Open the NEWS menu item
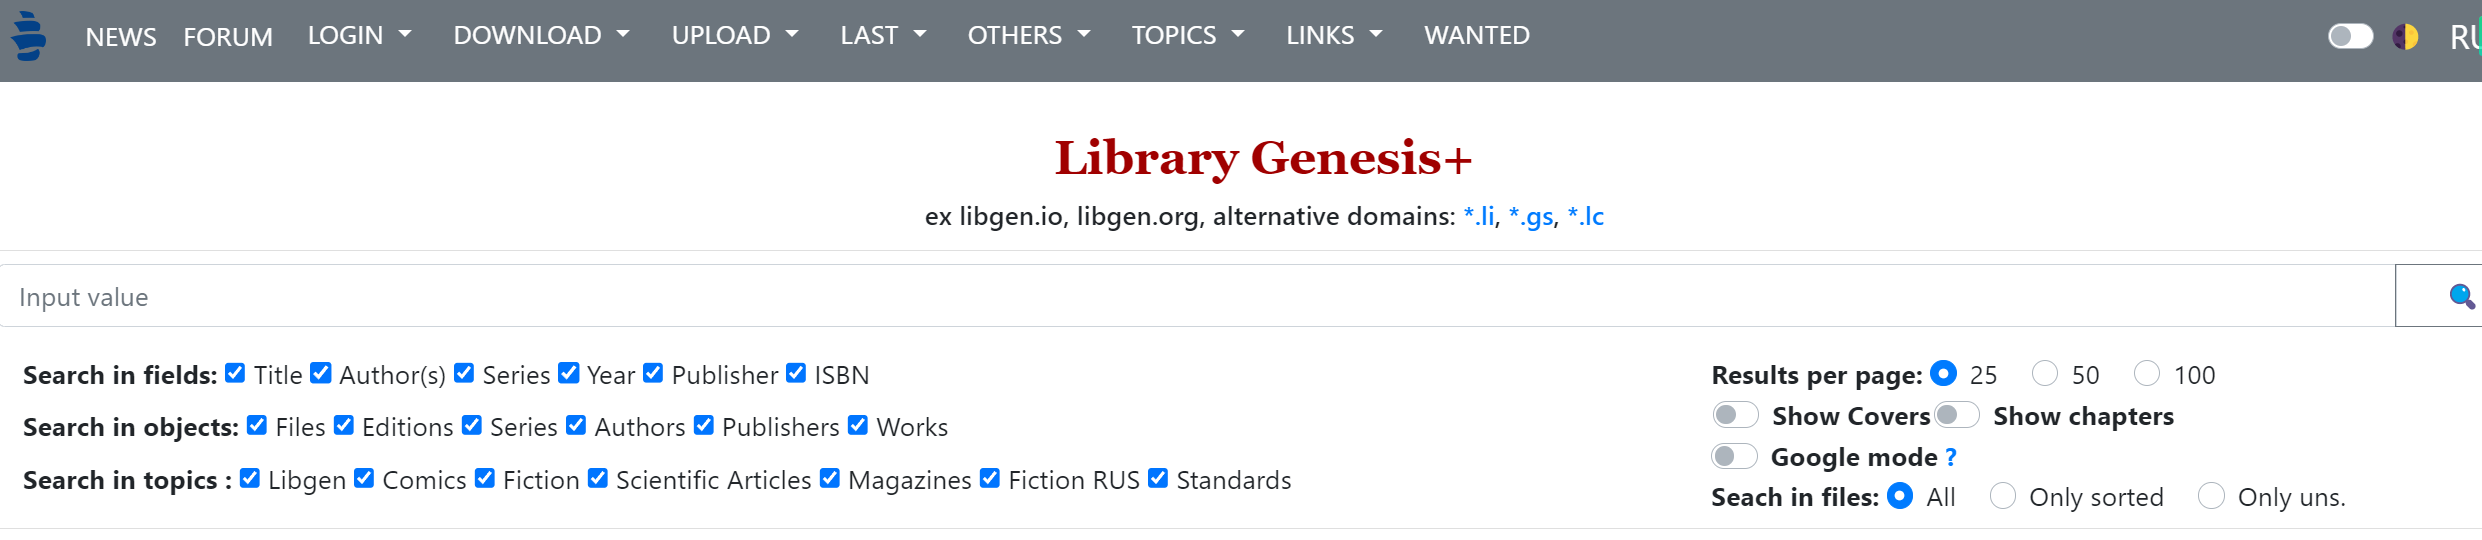Screen dimensions: 2482x540 tap(121, 37)
